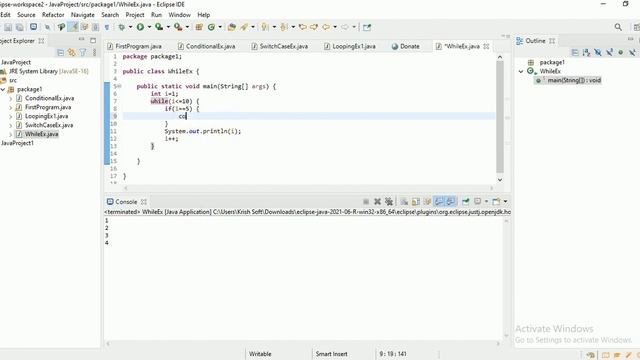
Task: Click the Console Pin Console icon
Action: (466, 202)
